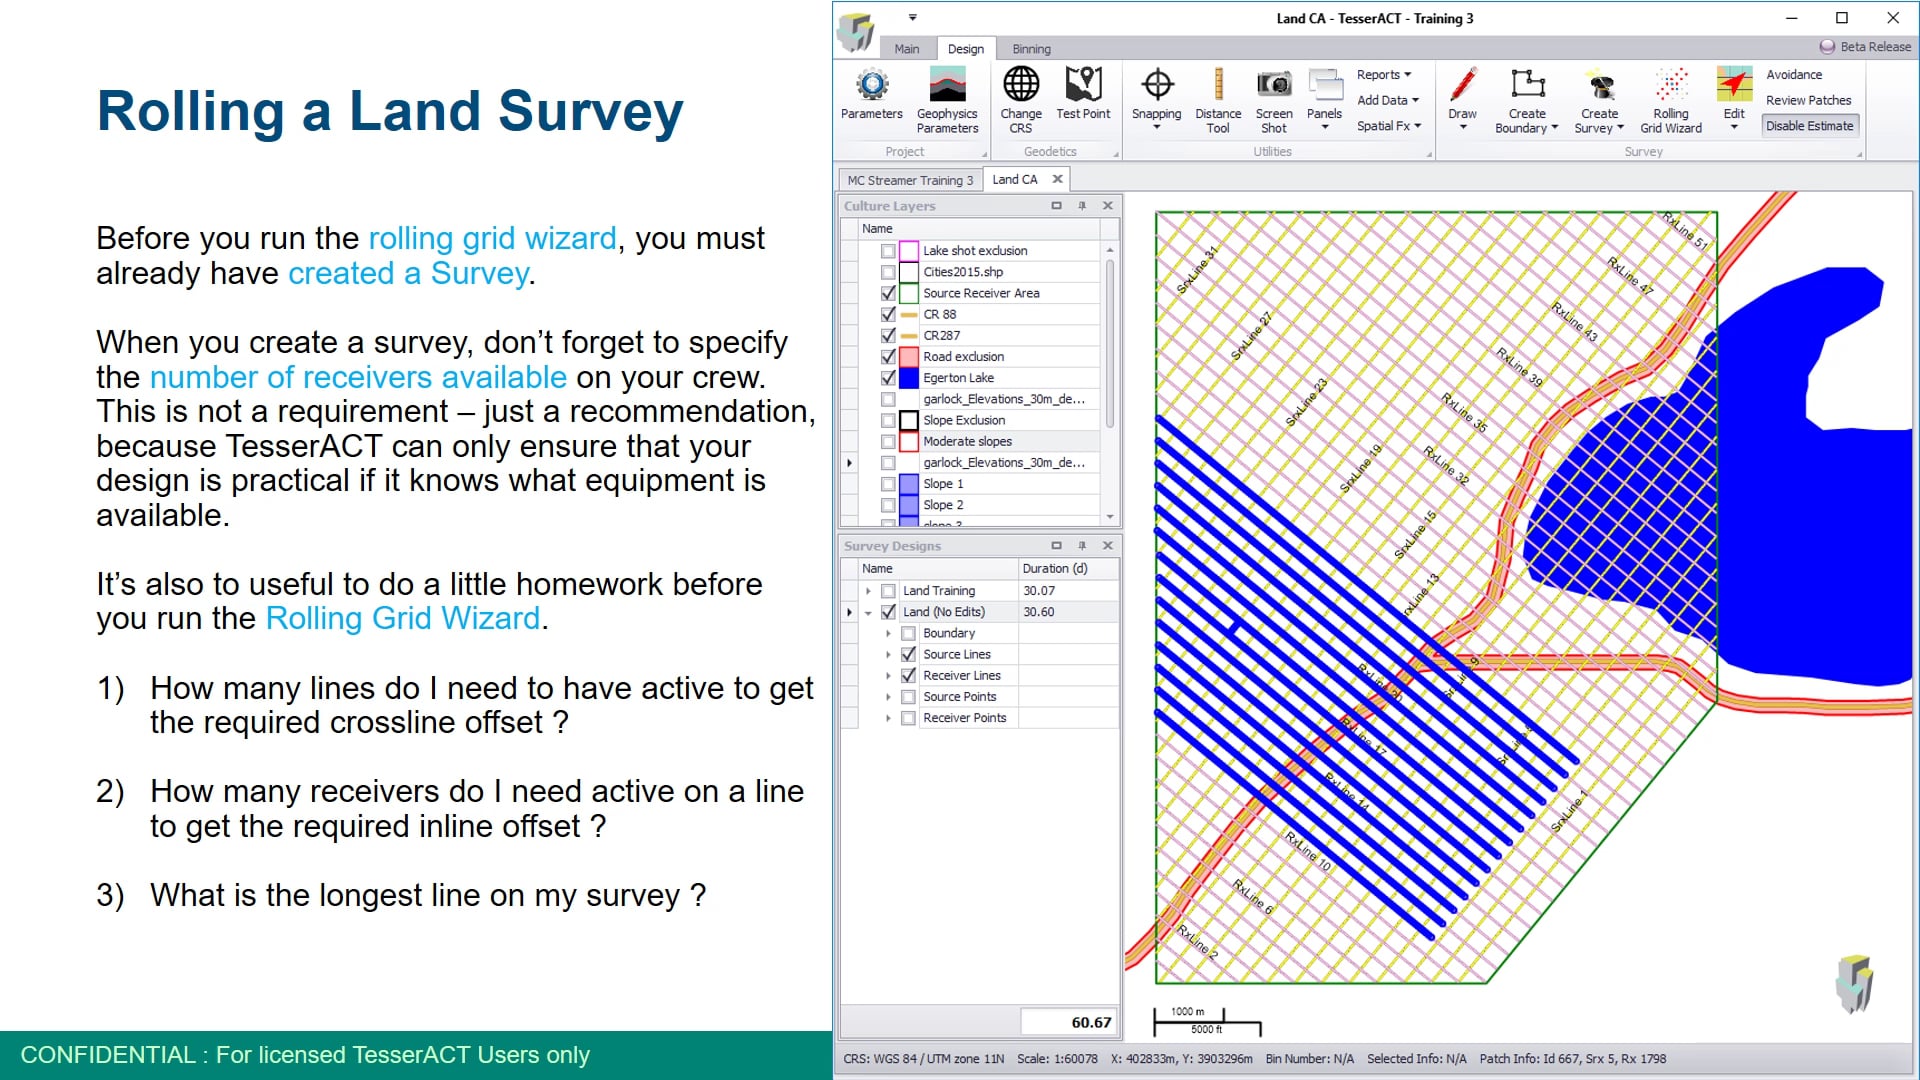Screen dimensions: 1920x1080
Task: Enable the Receiver Points checkbox
Action: pyautogui.click(x=908, y=717)
